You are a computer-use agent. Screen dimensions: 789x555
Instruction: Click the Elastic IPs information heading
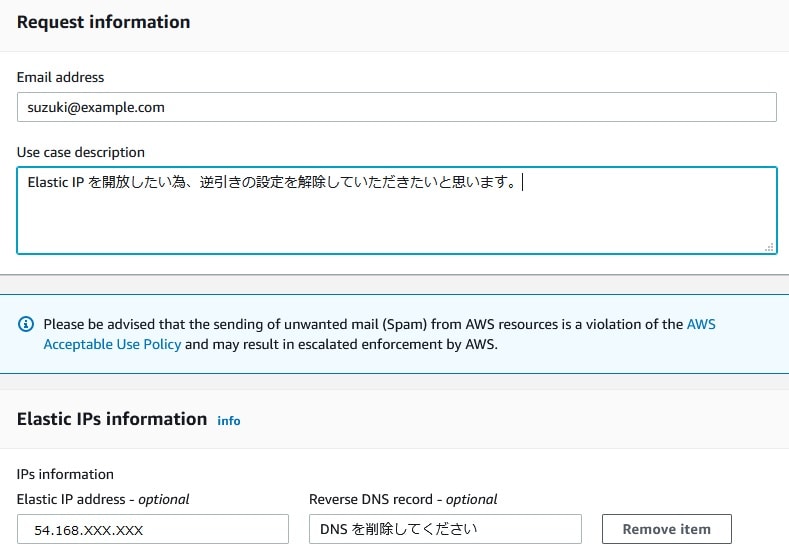coord(112,419)
